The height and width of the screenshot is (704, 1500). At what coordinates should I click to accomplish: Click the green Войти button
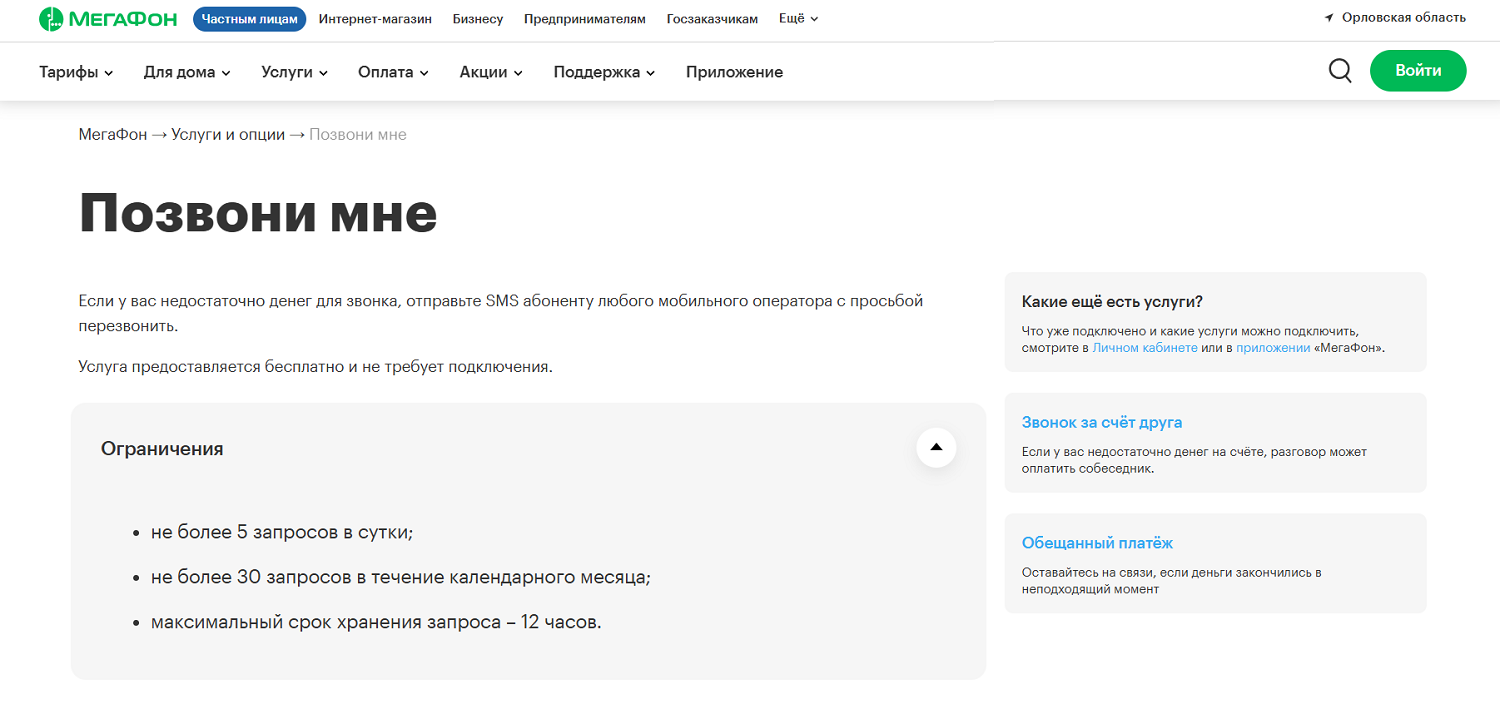(1418, 71)
